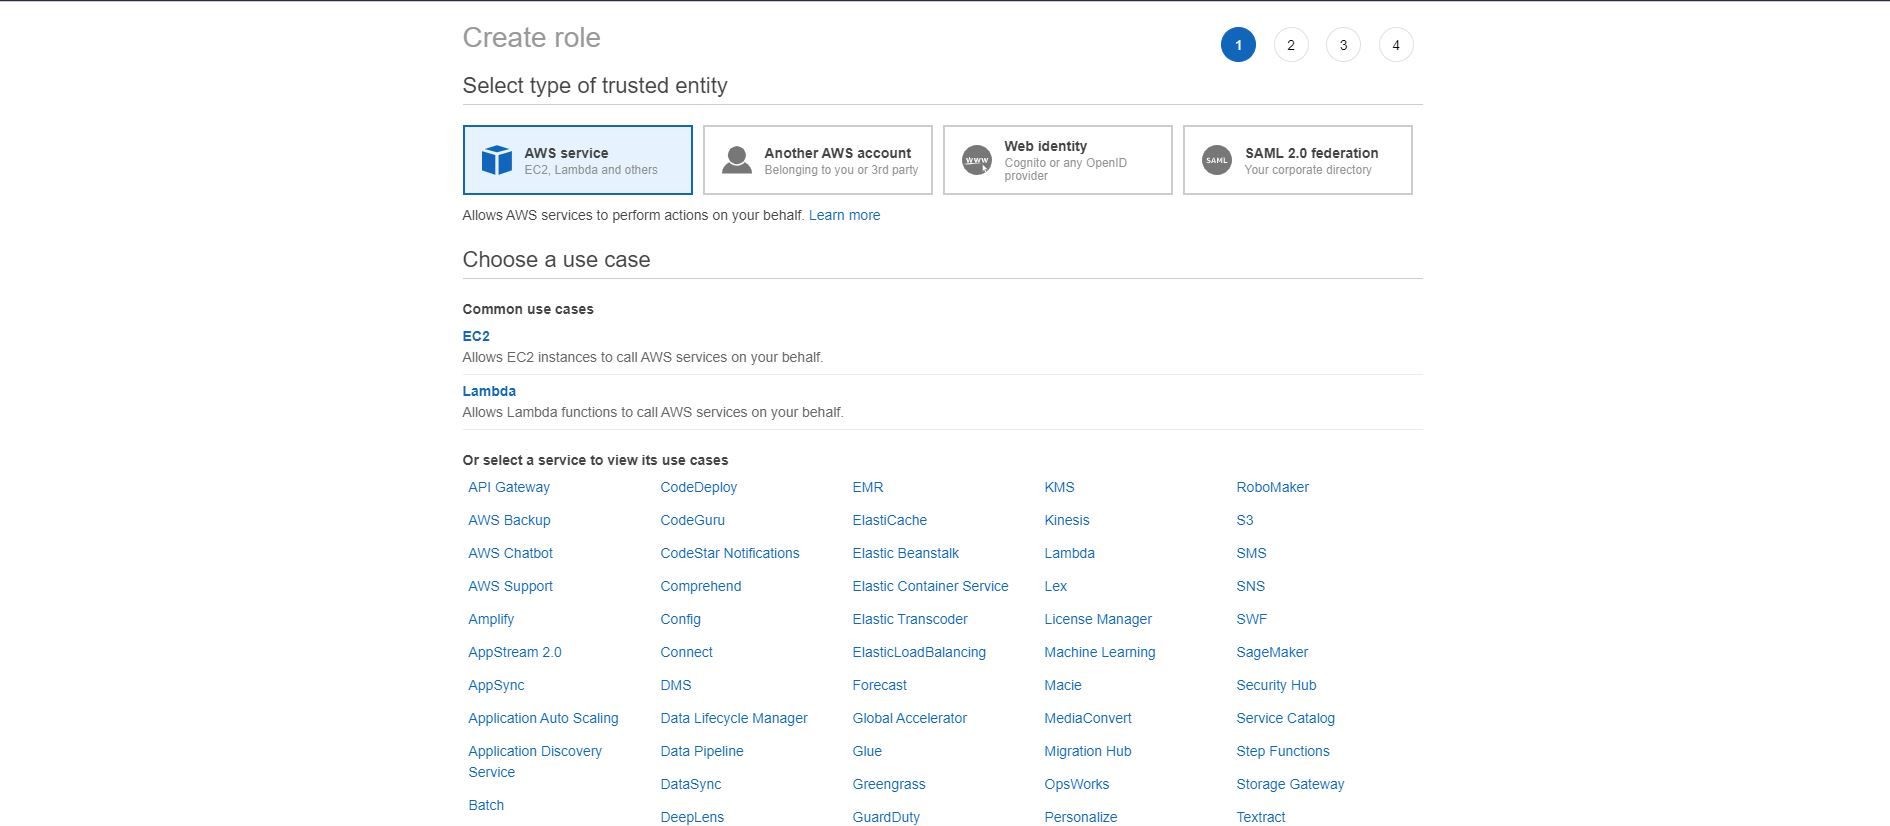Open the Learn more link

(x=845, y=215)
